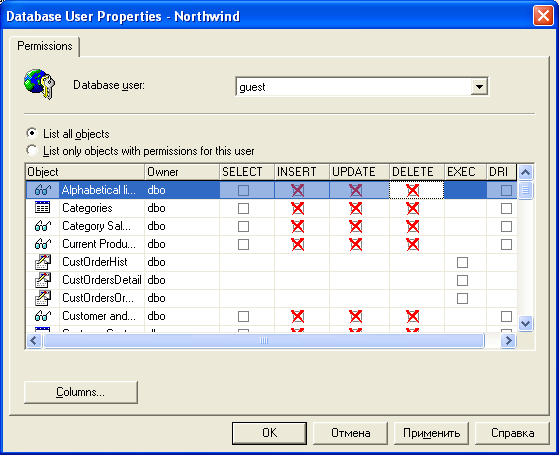
Task: Toggle SELECT permission for Current Produ...
Action: click(x=243, y=244)
